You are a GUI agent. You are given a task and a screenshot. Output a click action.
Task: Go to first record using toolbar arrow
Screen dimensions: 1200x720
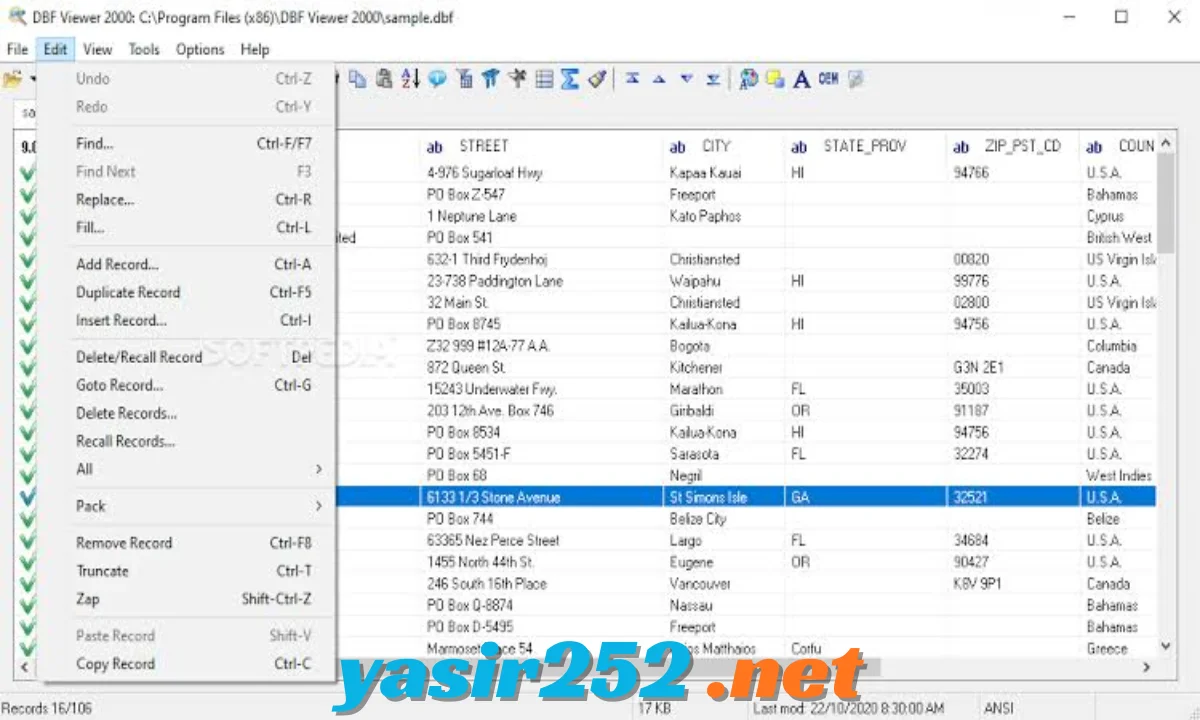point(632,79)
